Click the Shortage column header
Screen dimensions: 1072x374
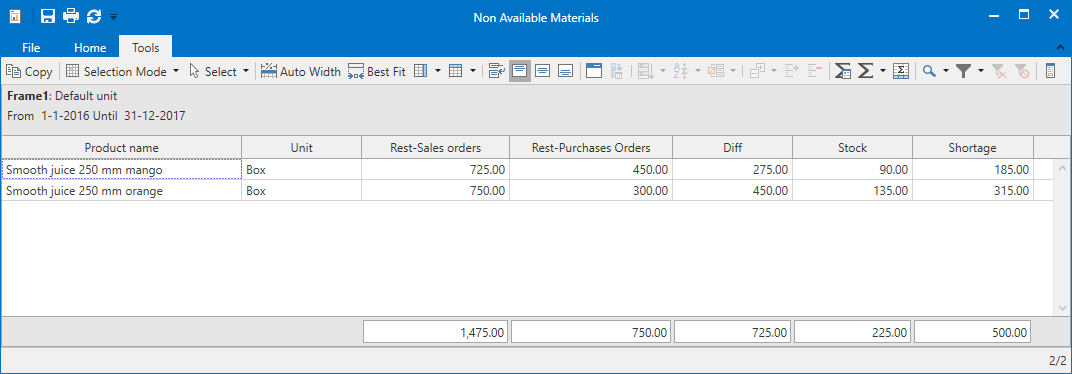point(972,148)
